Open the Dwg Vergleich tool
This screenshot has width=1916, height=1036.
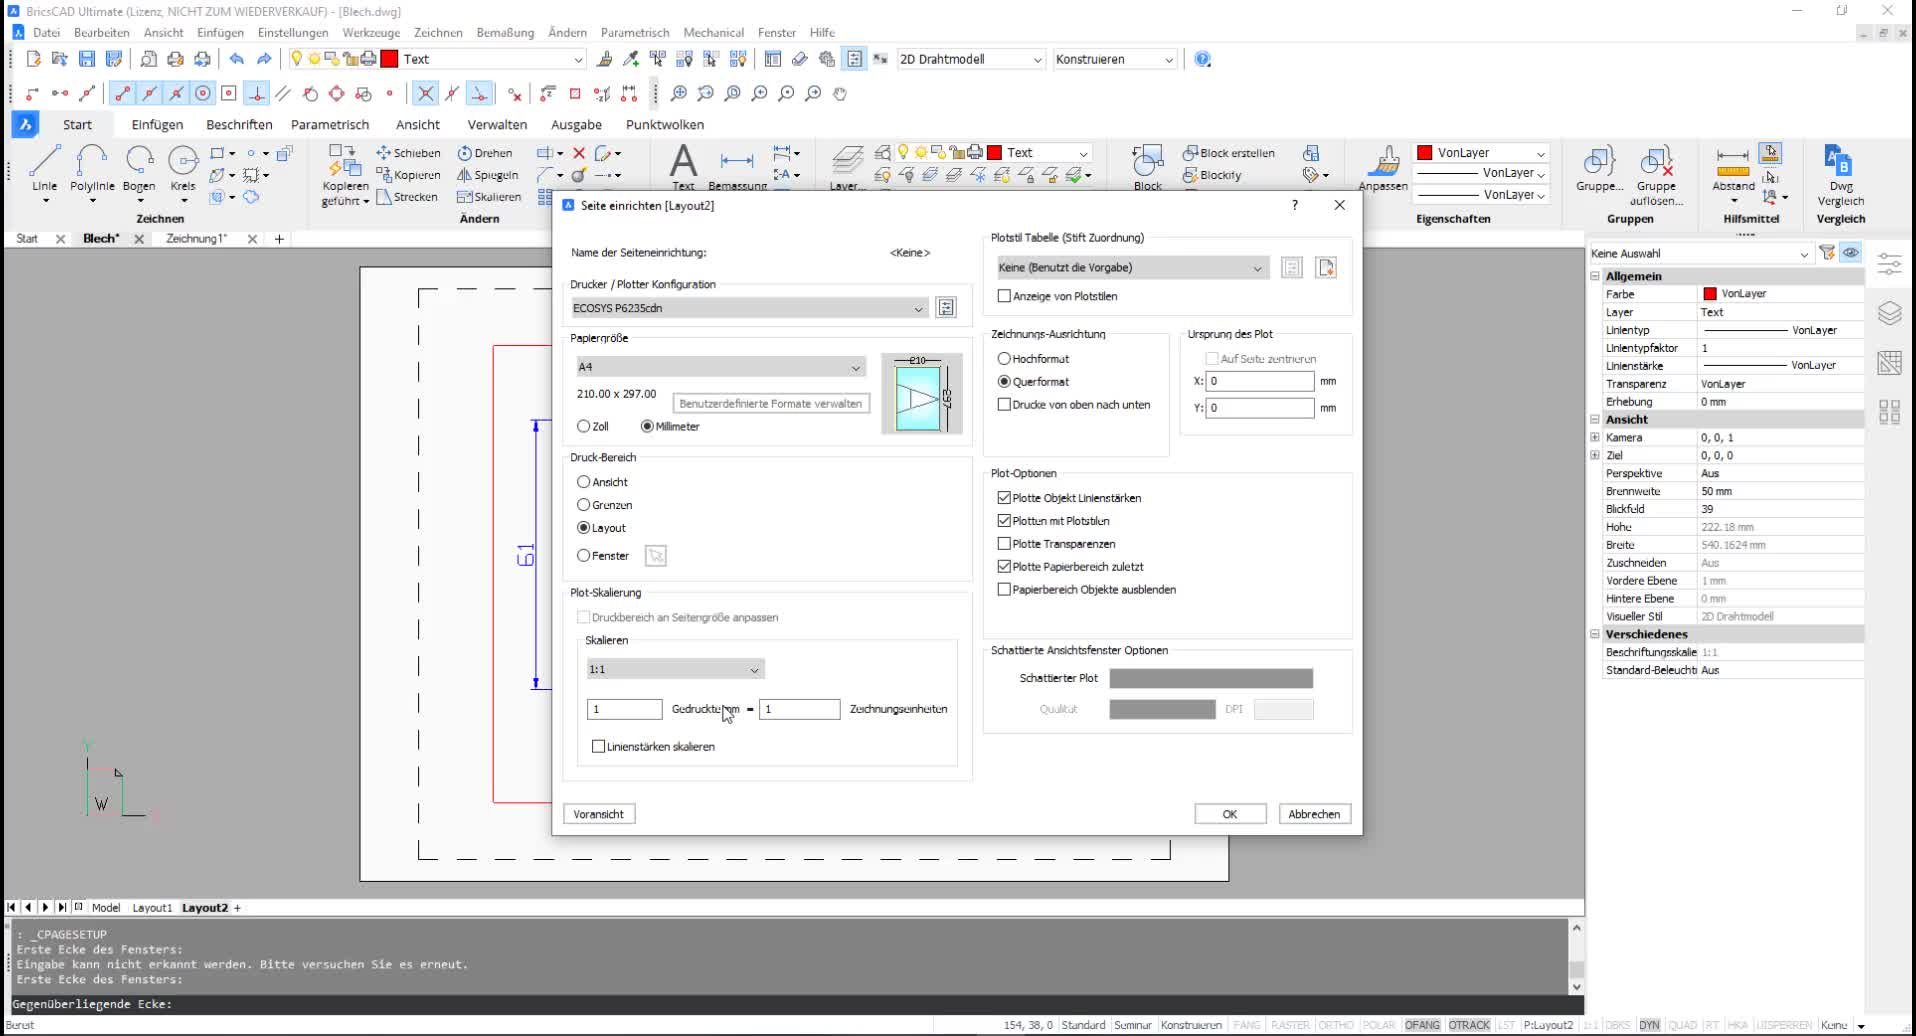tap(1840, 175)
